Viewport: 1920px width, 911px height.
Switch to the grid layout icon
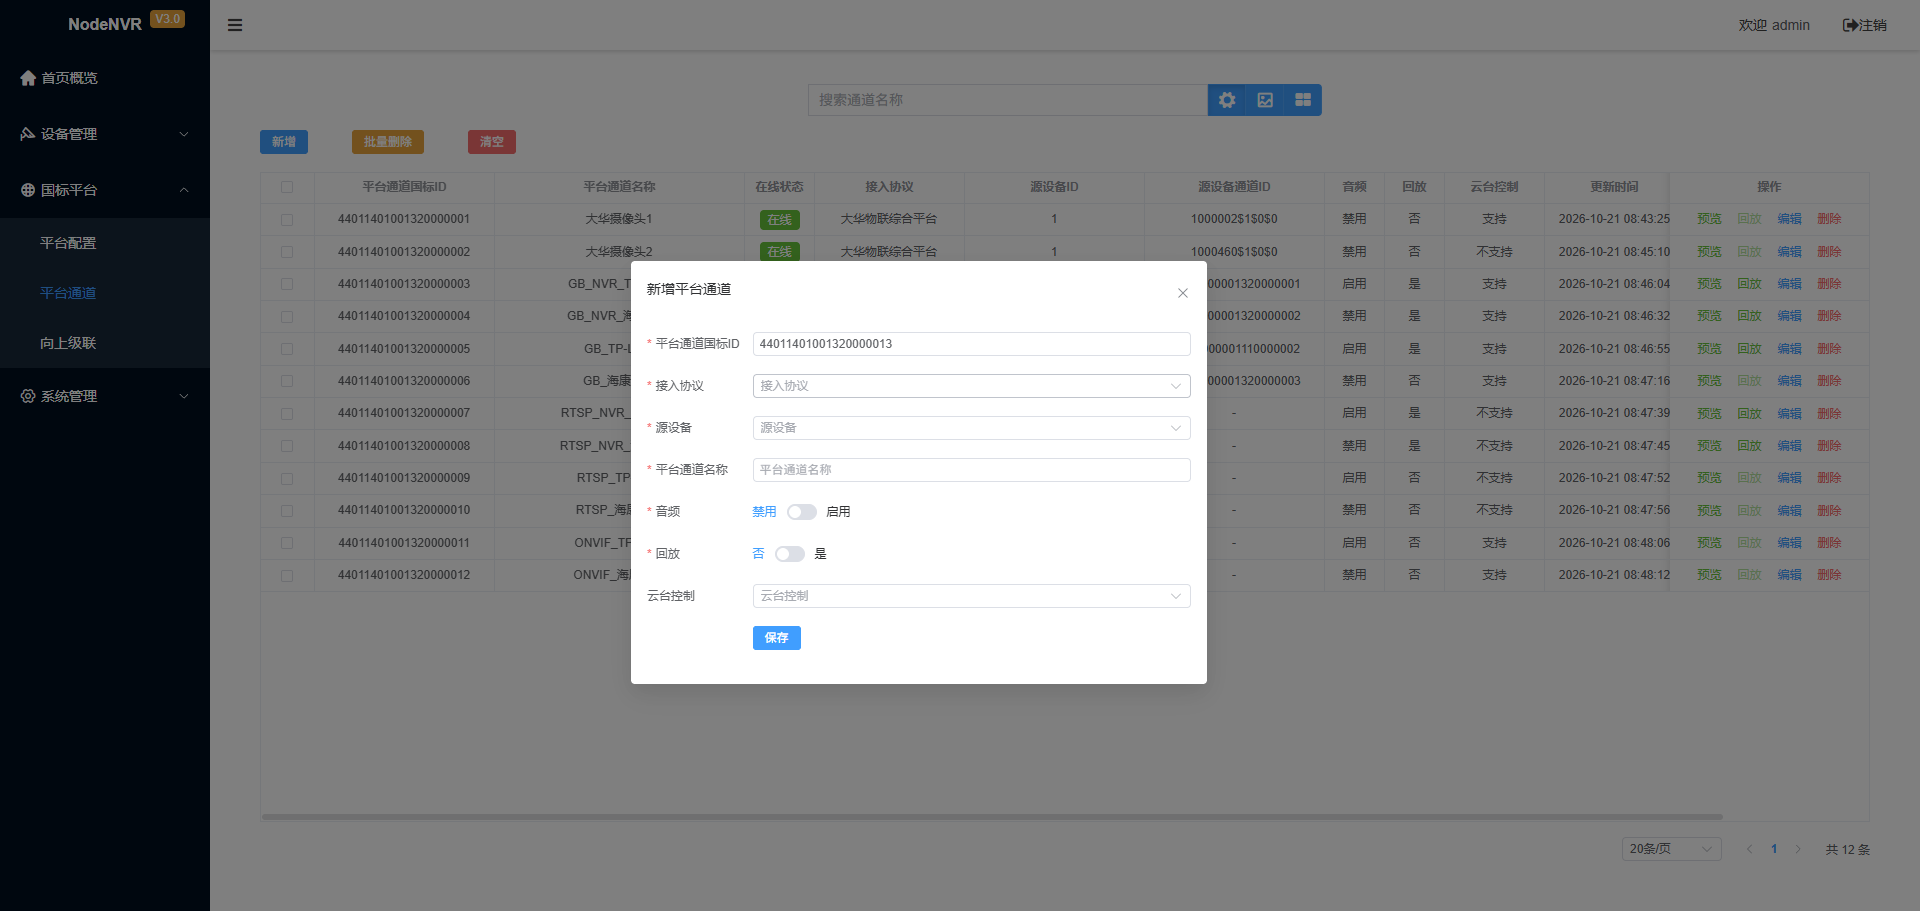pos(1303,100)
